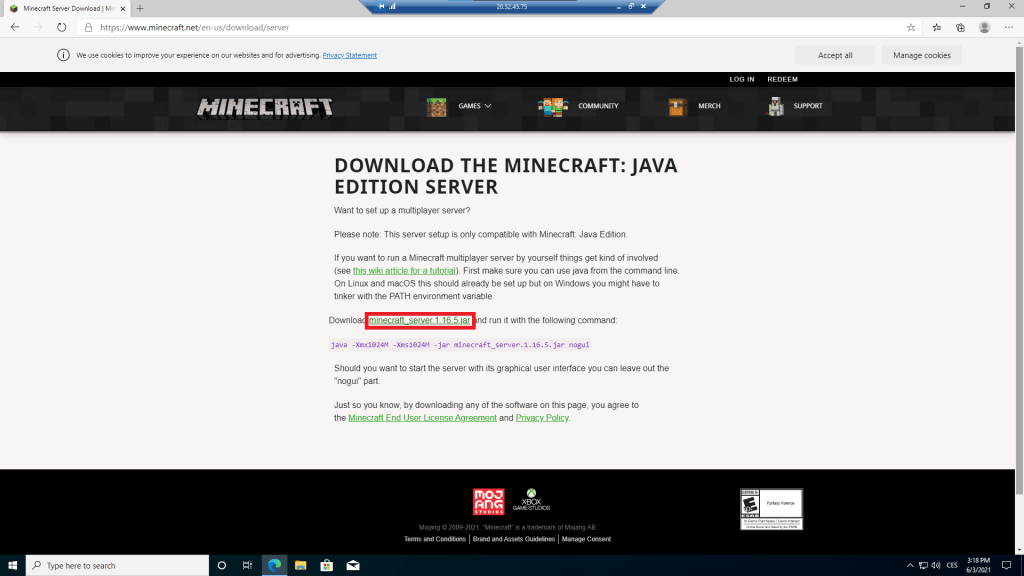Viewport: 1024px width, 576px height.
Task: Add page to favorites with star icon
Action: [911, 28]
